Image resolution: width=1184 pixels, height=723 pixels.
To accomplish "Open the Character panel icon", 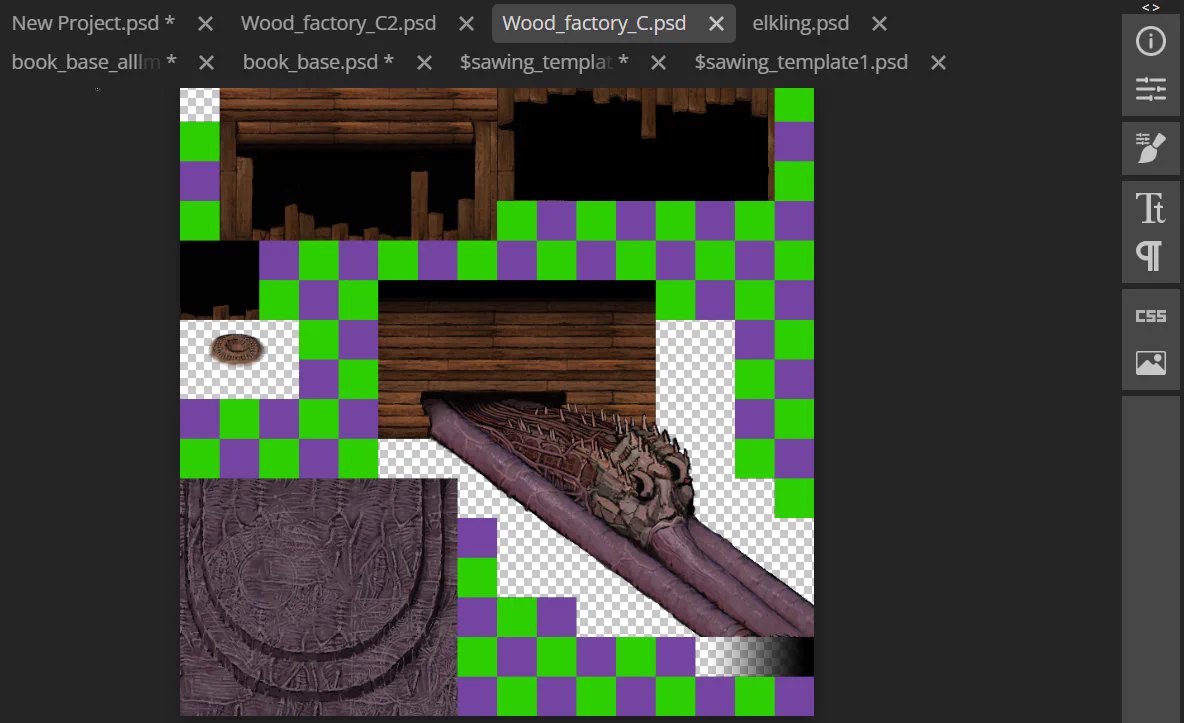I will click(x=1150, y=208).
